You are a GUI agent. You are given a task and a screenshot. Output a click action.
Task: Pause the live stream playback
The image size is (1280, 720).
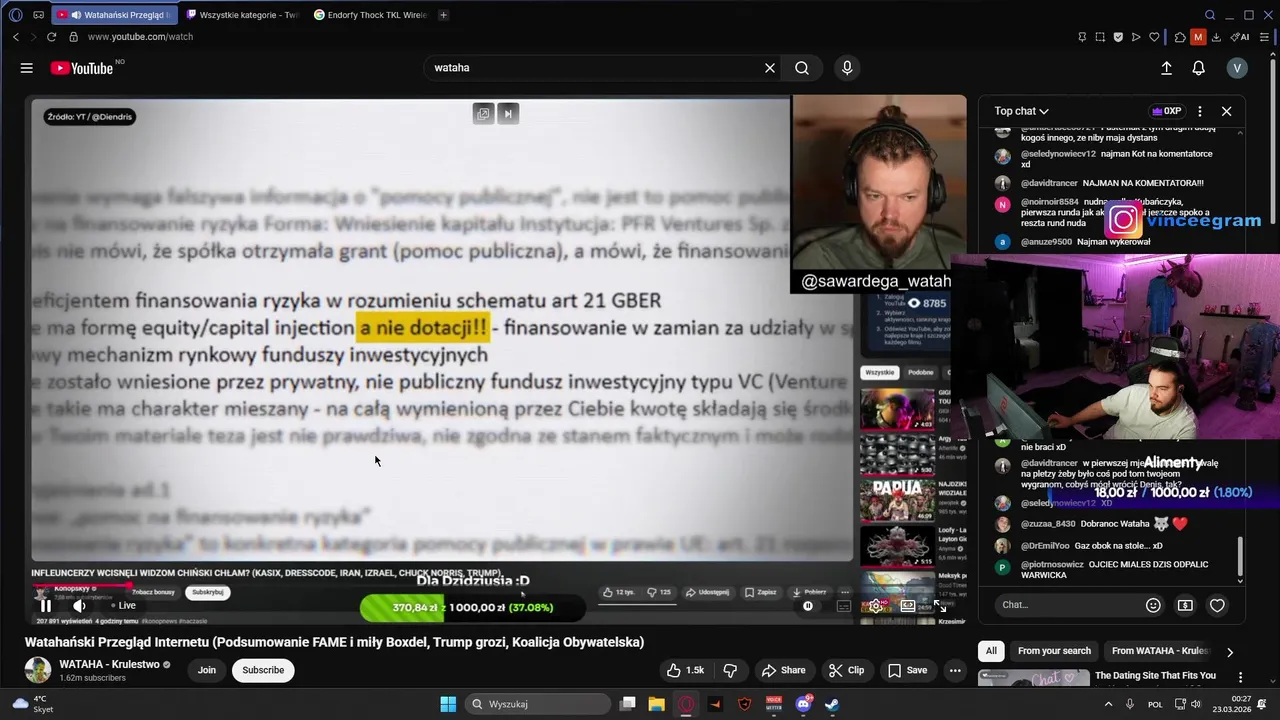click(x=45, y=605)
